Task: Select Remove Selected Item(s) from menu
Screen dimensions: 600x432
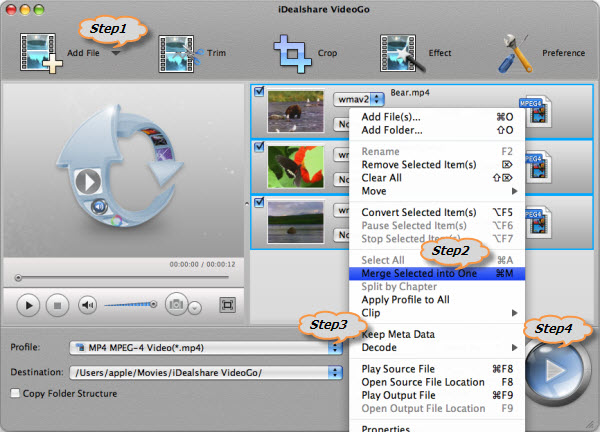Action: click(x=418, y=164)
